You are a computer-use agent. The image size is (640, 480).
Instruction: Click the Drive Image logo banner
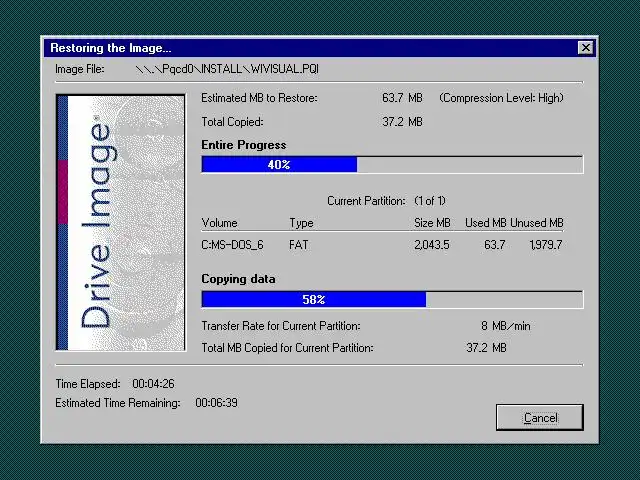point(120,222)
